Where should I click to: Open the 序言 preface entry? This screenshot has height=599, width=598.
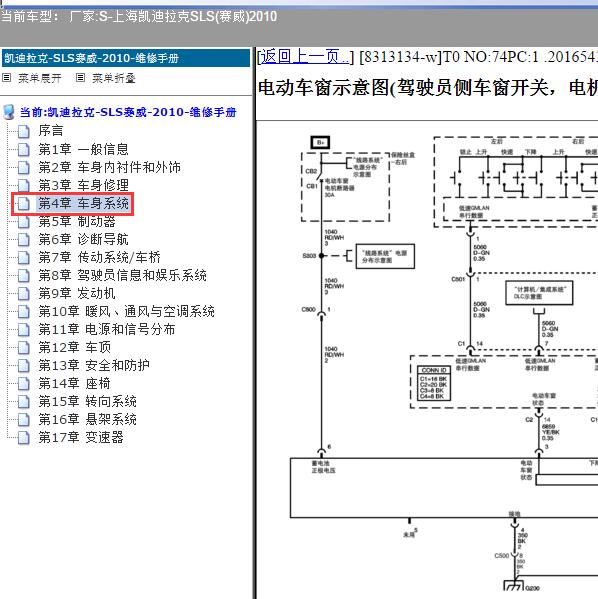[50, 131]
